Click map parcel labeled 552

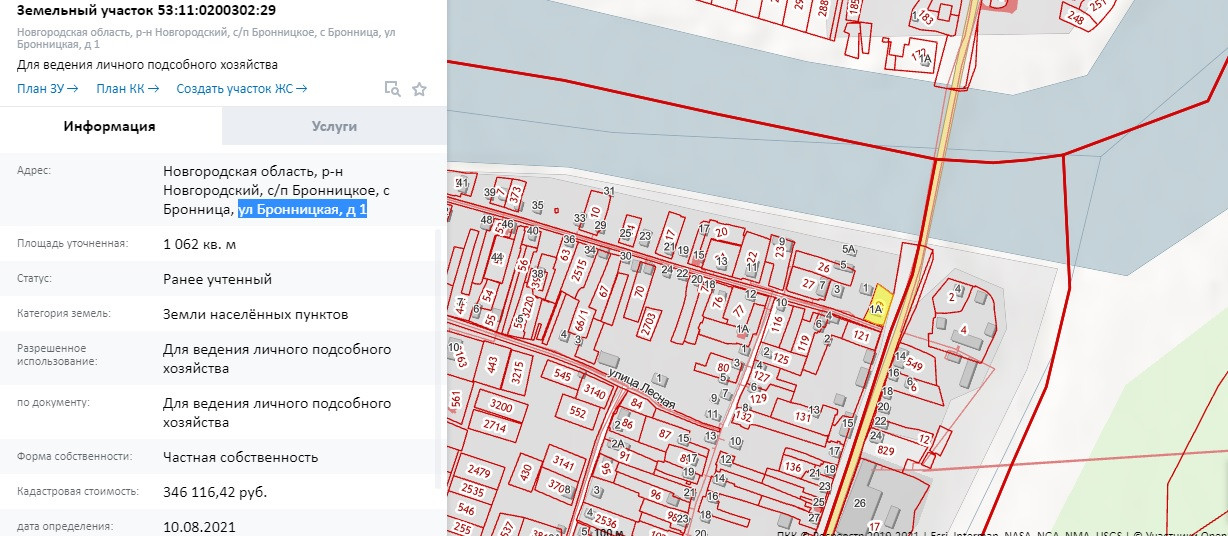pos(577,411)
